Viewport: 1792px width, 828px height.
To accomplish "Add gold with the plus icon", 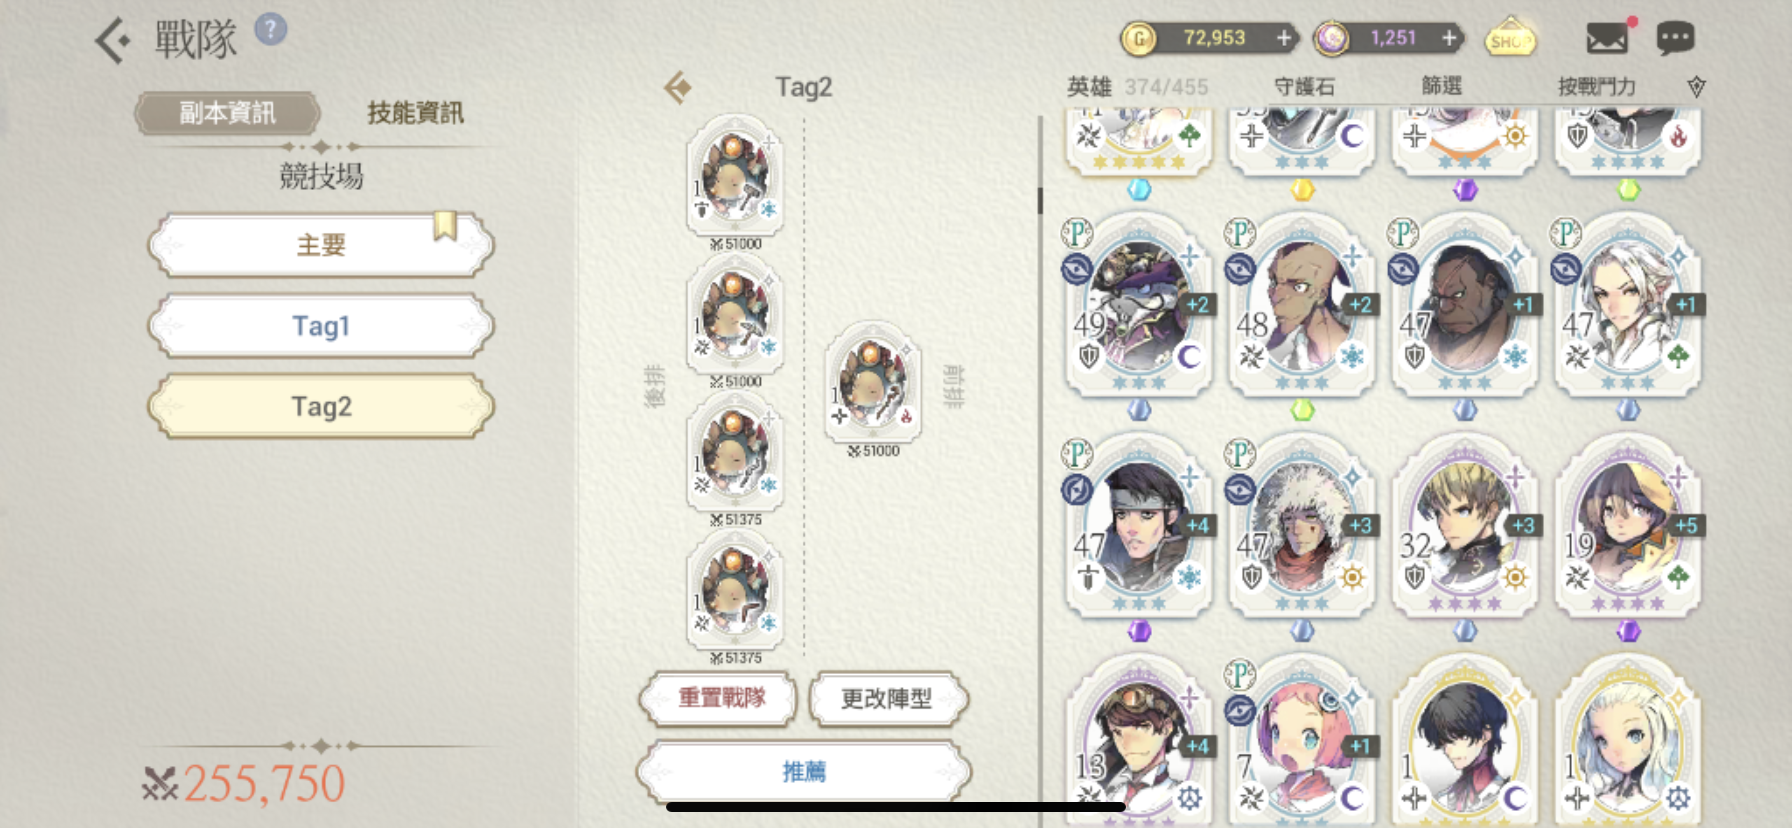I will tap(1284, 38).
